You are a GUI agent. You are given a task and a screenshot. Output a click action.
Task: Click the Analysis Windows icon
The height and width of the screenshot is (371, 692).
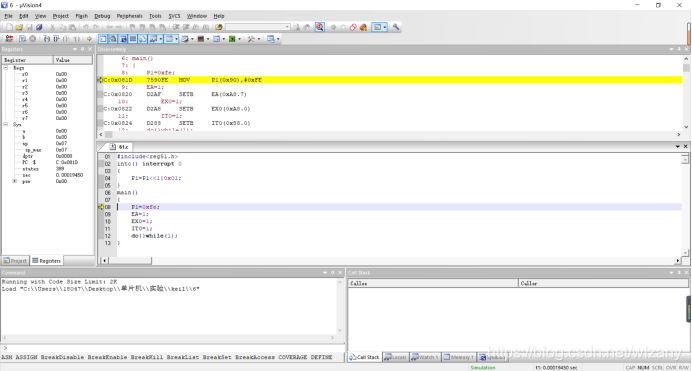click(200, 39)
